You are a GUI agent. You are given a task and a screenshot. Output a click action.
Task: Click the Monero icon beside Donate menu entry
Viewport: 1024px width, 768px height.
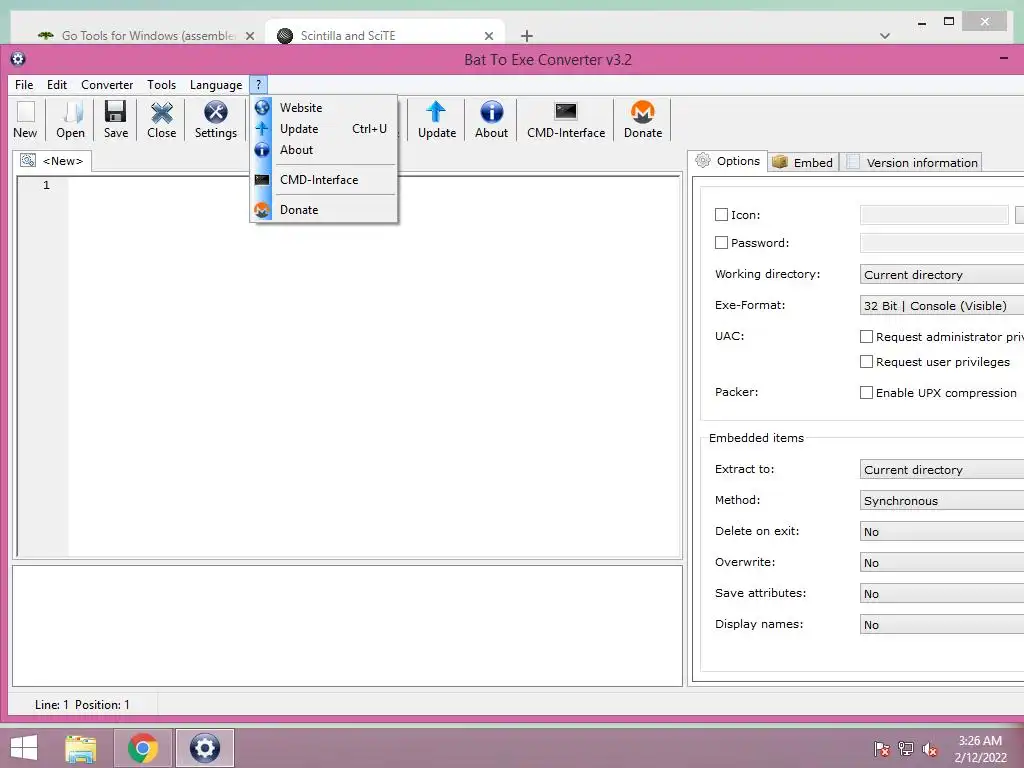[x=262, y=210]
